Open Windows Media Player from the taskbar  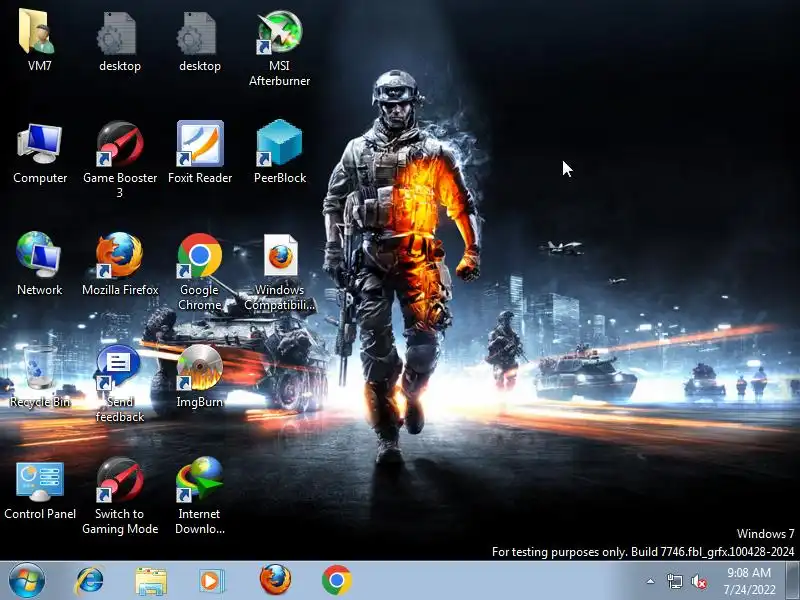[210, 581]
